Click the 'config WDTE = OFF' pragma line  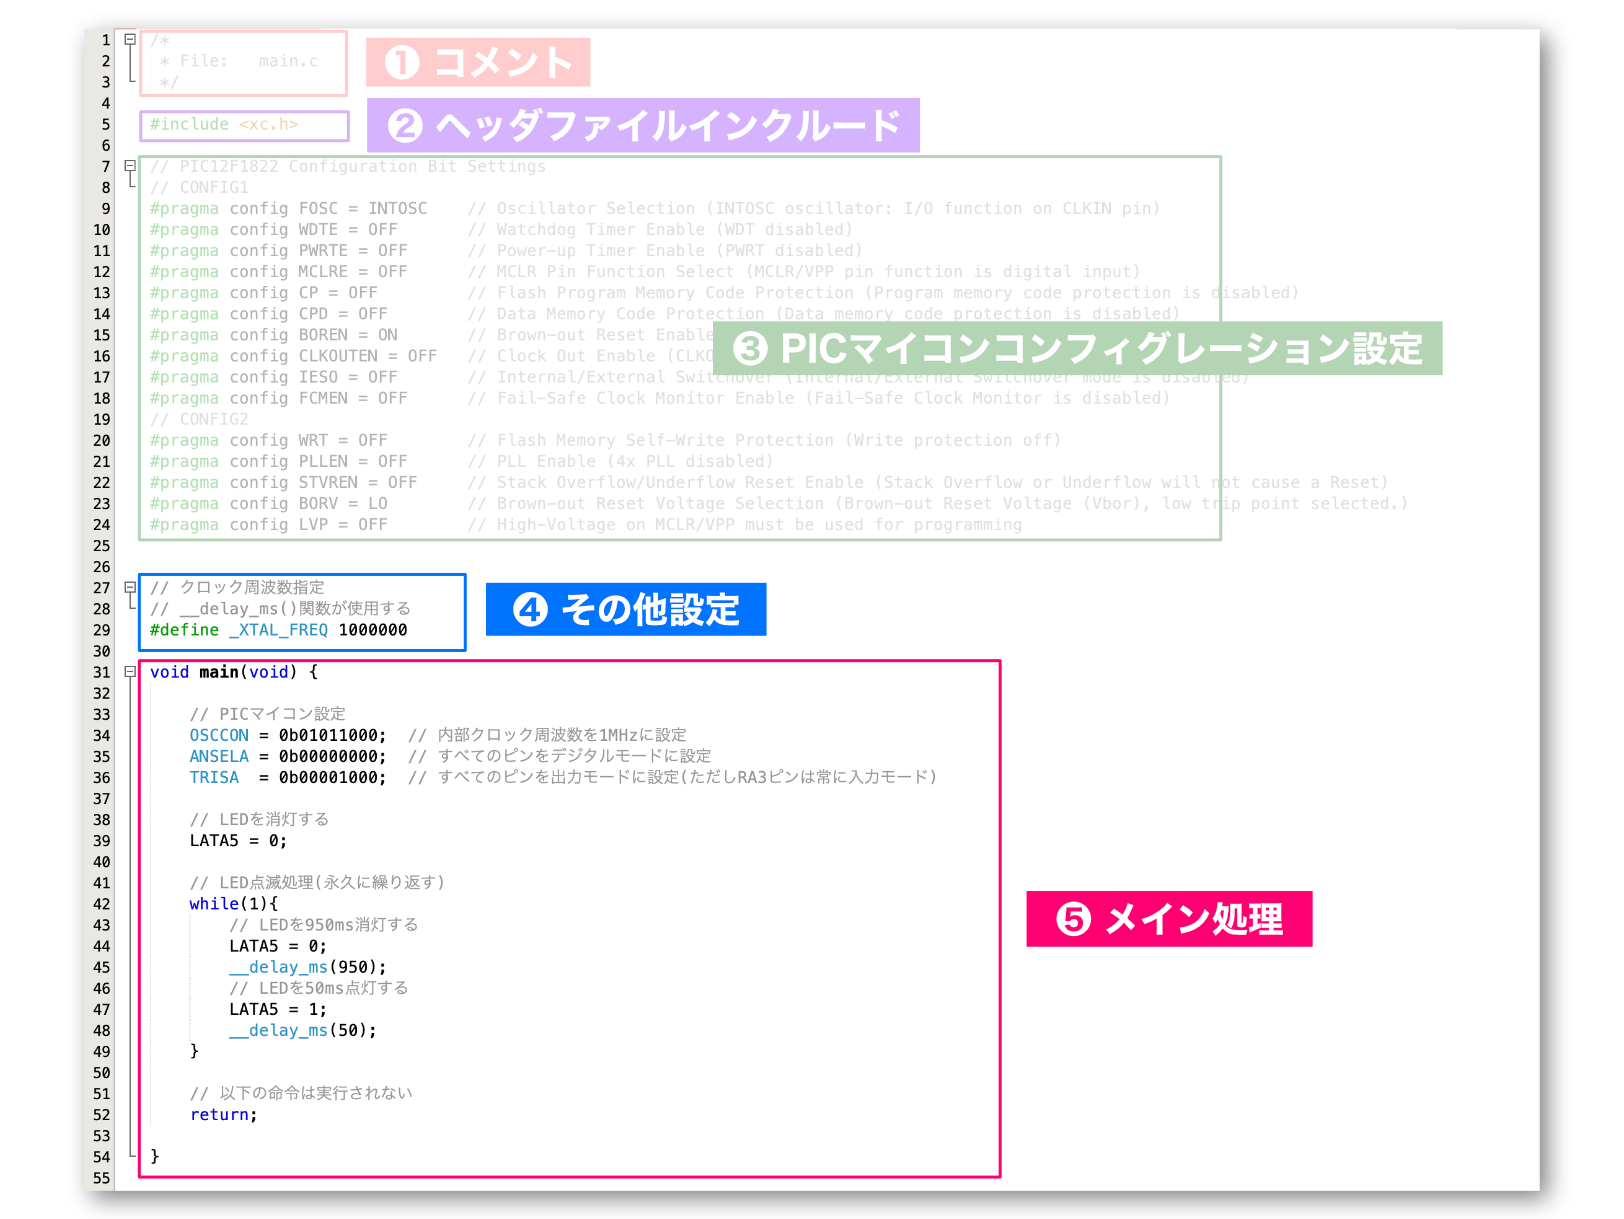click(x=273, y=229)
